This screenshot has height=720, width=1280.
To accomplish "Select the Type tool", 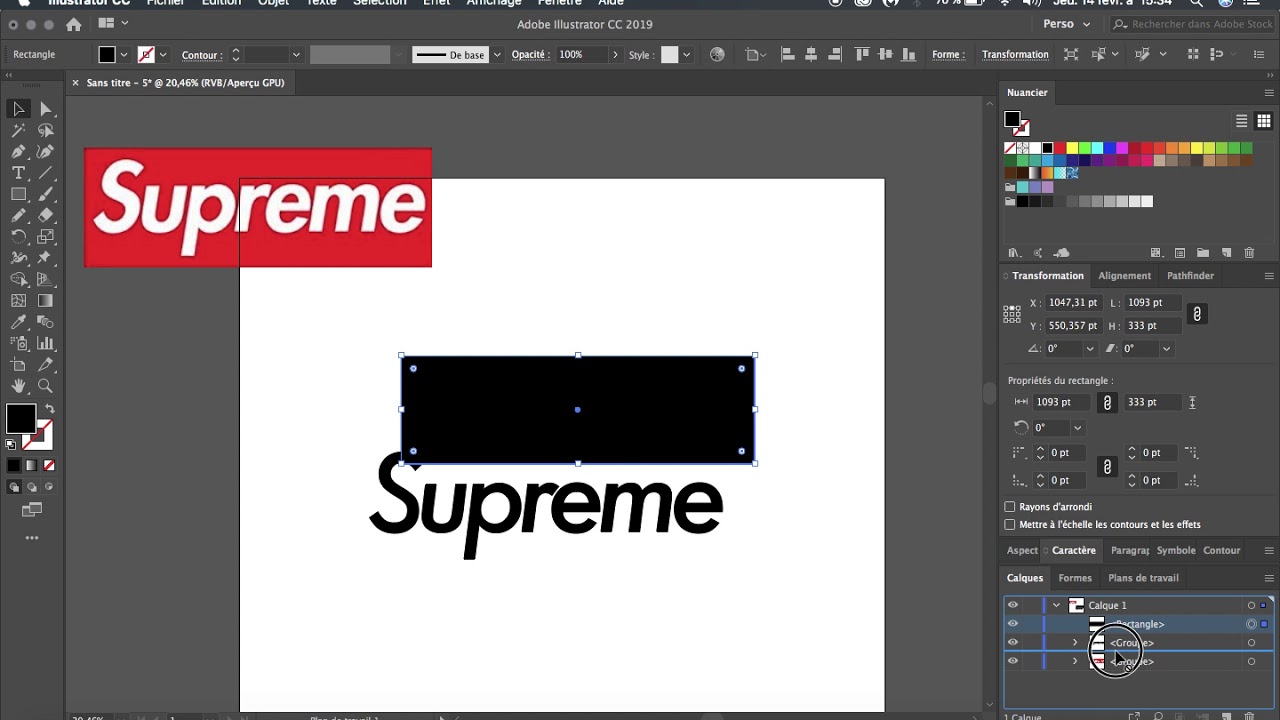I will pos(18,173).
